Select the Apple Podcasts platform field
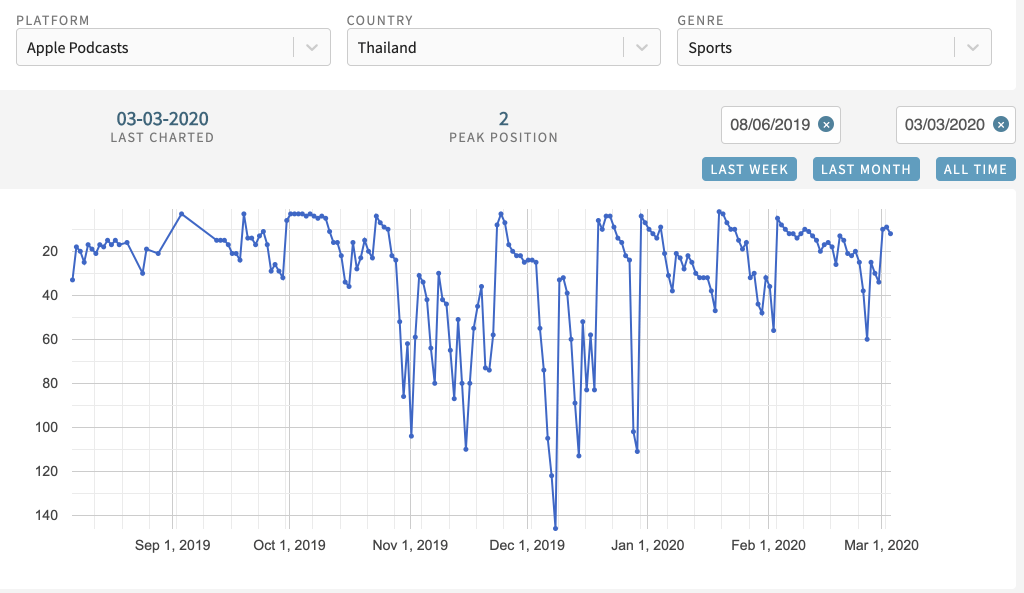 (x=155, y=47)
